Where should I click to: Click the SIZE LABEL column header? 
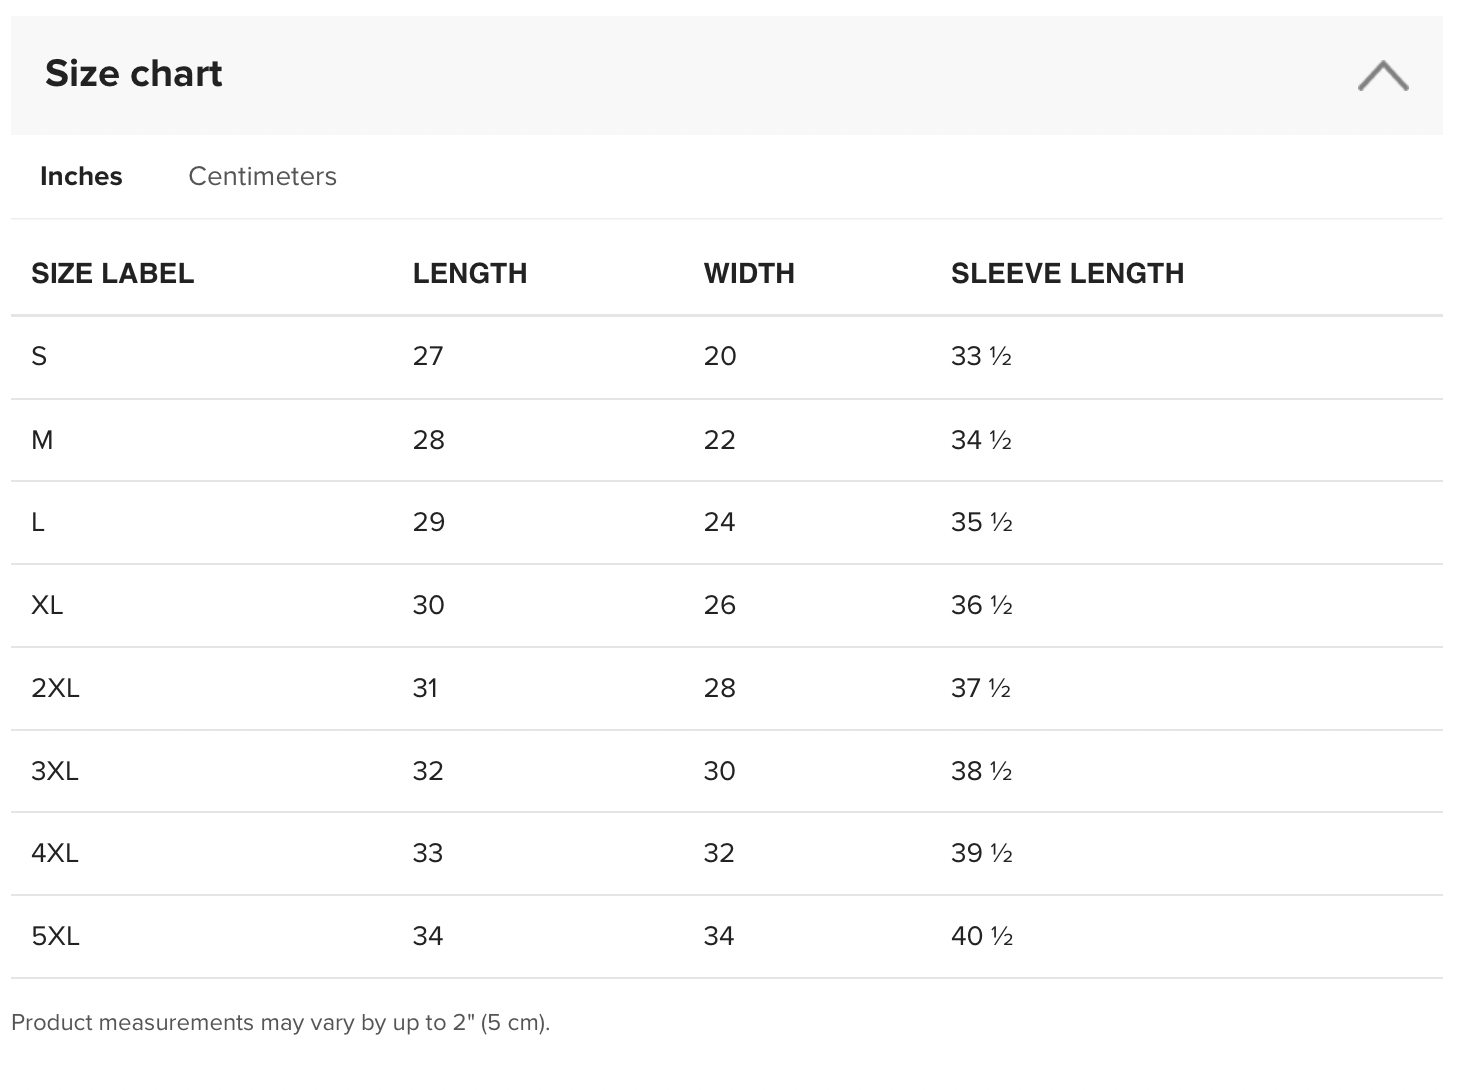pyautogui.click(x=112, y=273)
